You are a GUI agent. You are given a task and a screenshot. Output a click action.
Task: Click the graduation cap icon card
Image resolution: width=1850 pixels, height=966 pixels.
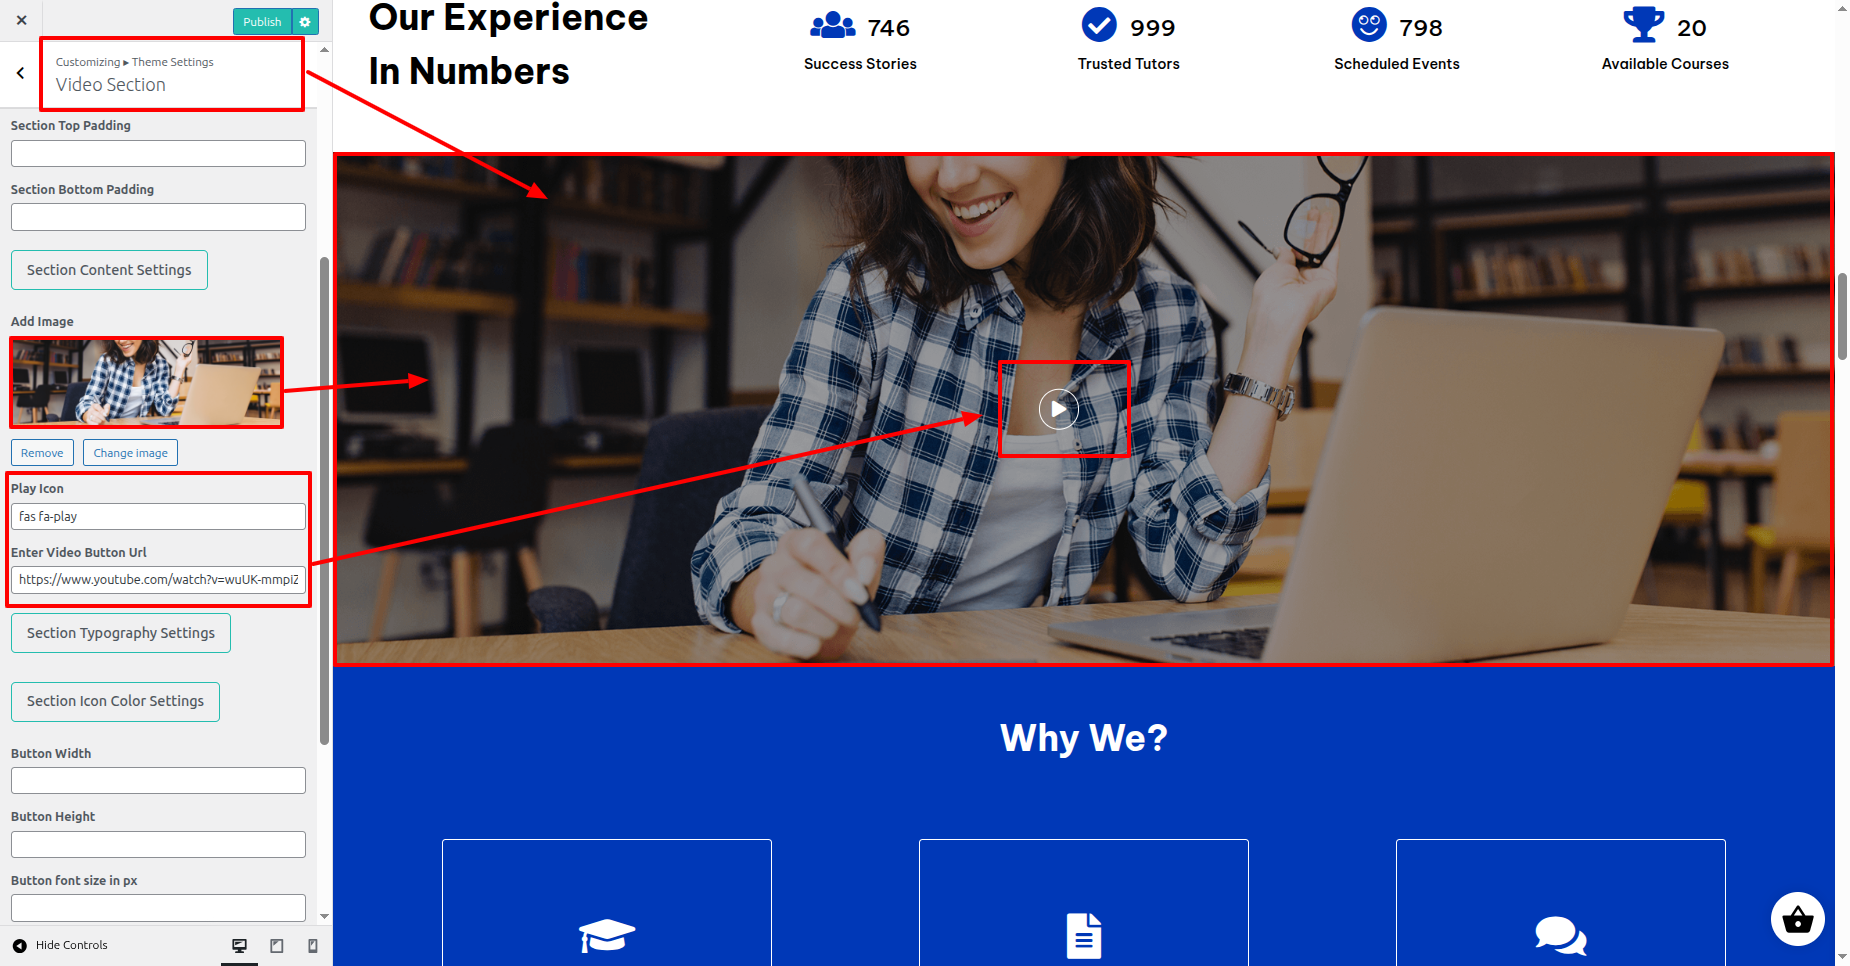coord(607,902)
